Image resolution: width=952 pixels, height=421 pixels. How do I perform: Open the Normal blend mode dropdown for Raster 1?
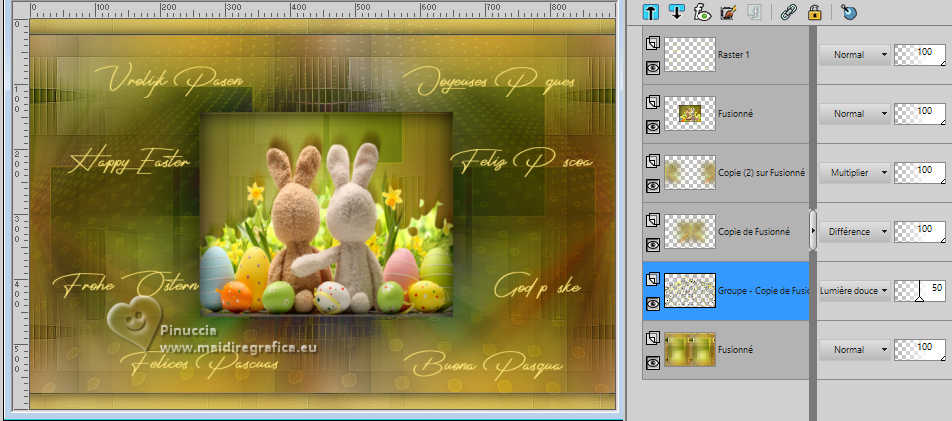coord(854,55)
